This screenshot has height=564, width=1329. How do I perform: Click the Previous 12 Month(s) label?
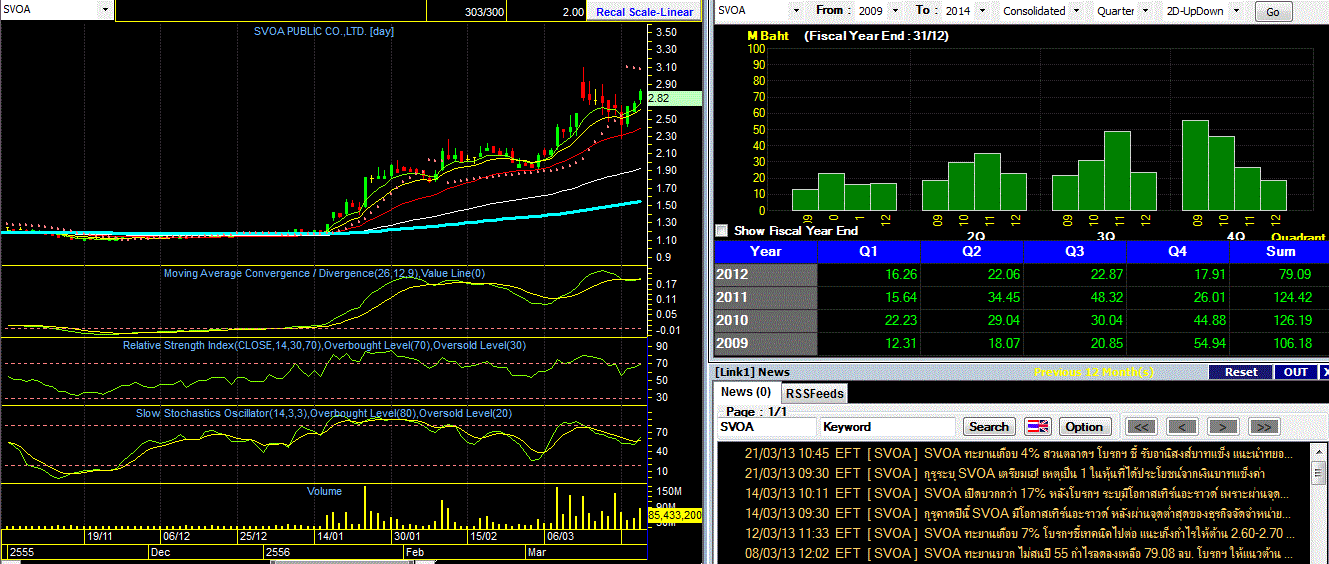pyautogui.click(x=1094, y=372)
